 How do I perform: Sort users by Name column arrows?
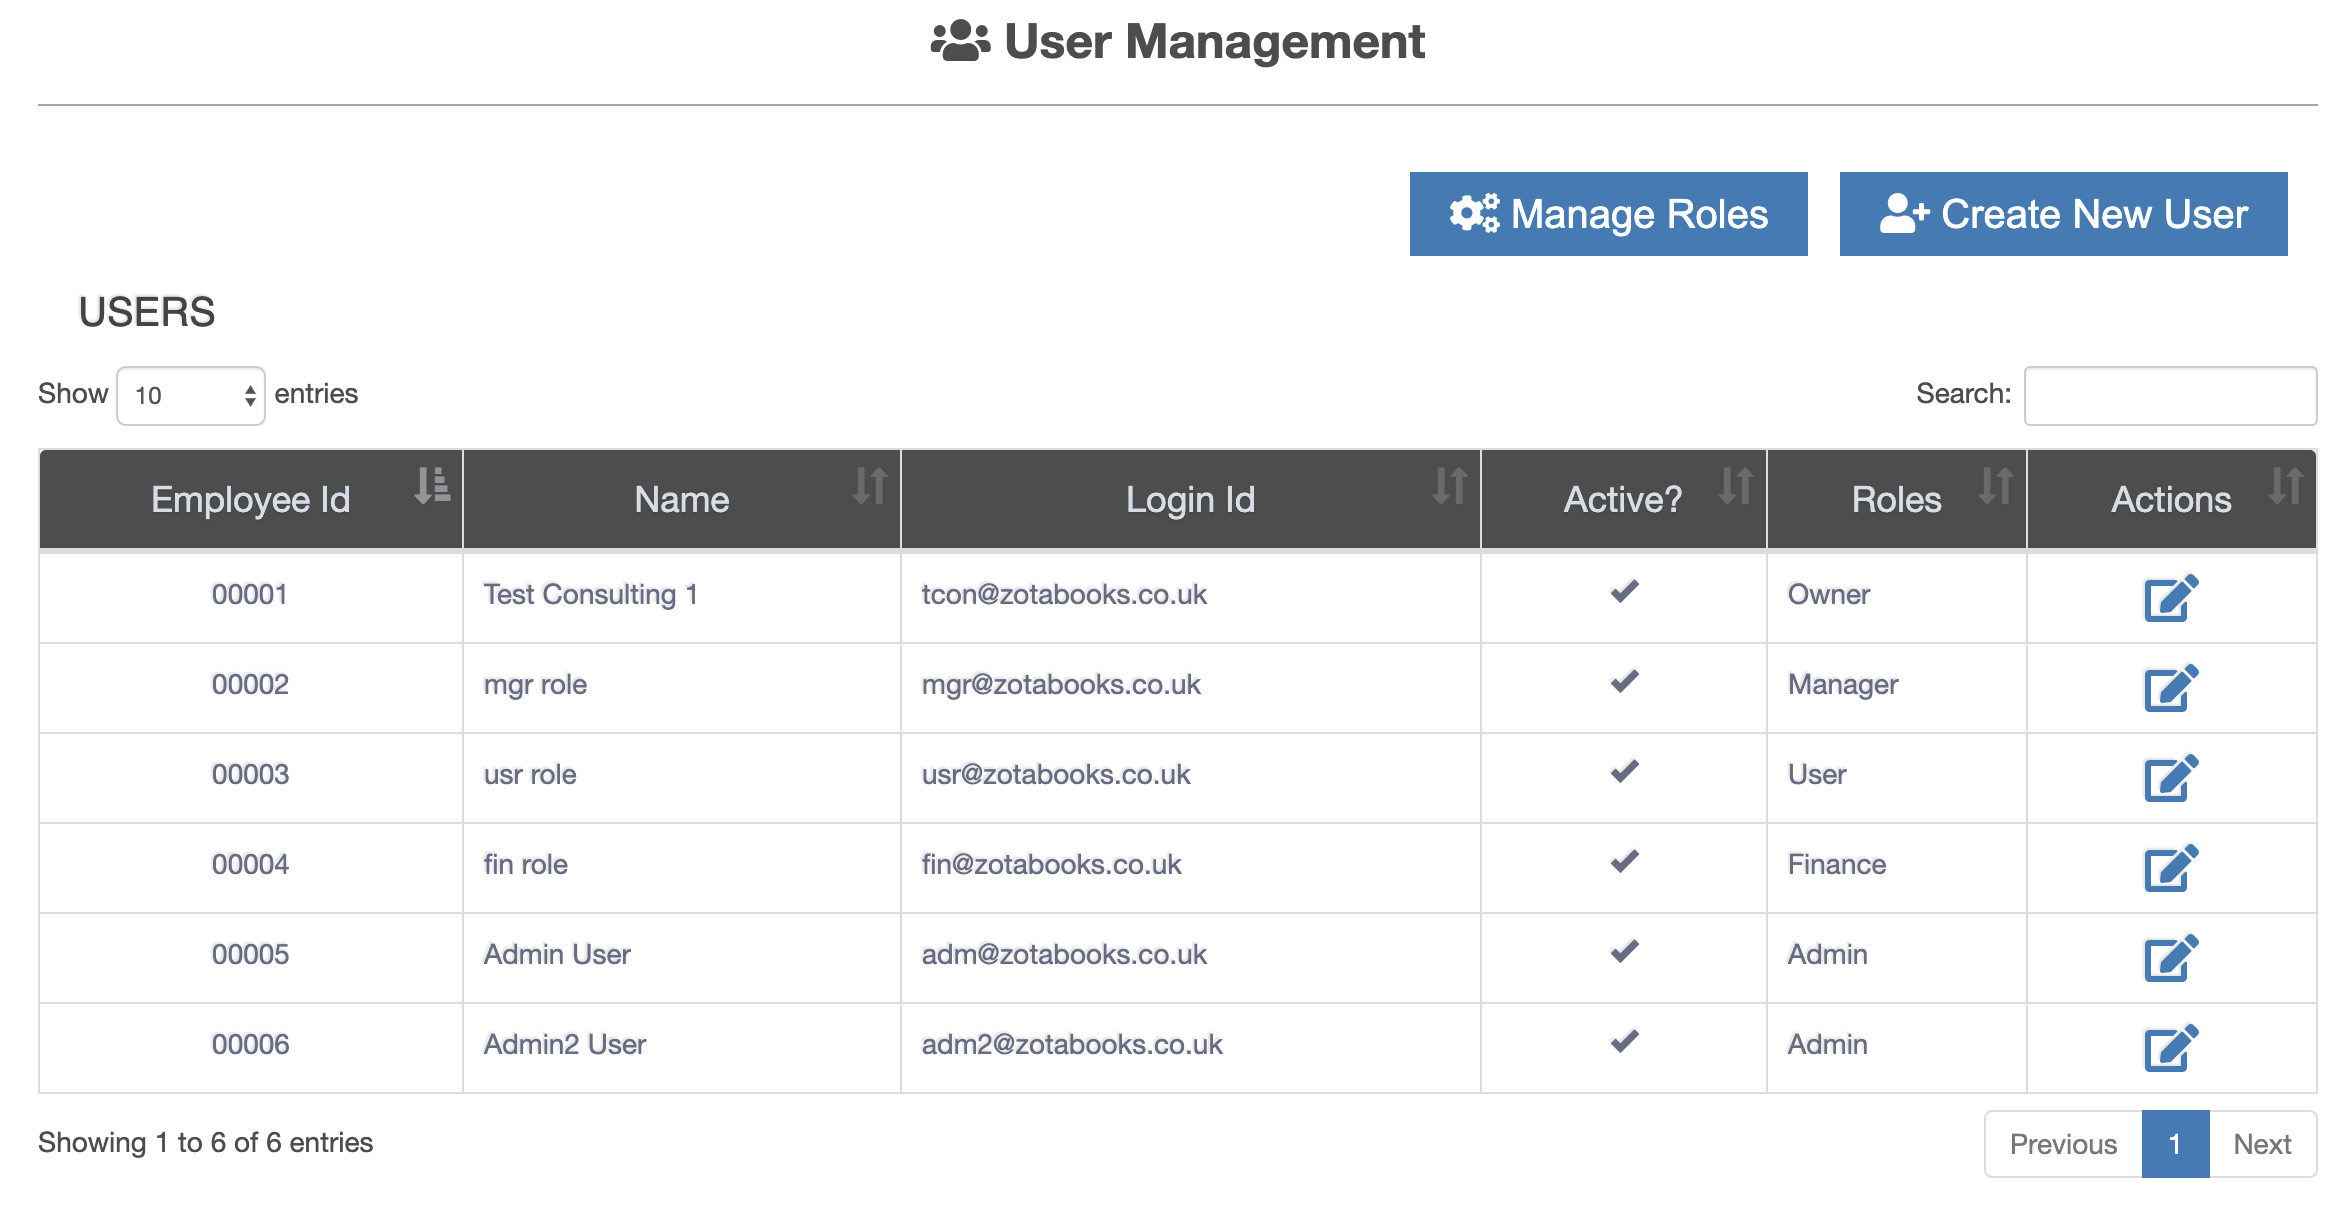click(x=870, y=486)
